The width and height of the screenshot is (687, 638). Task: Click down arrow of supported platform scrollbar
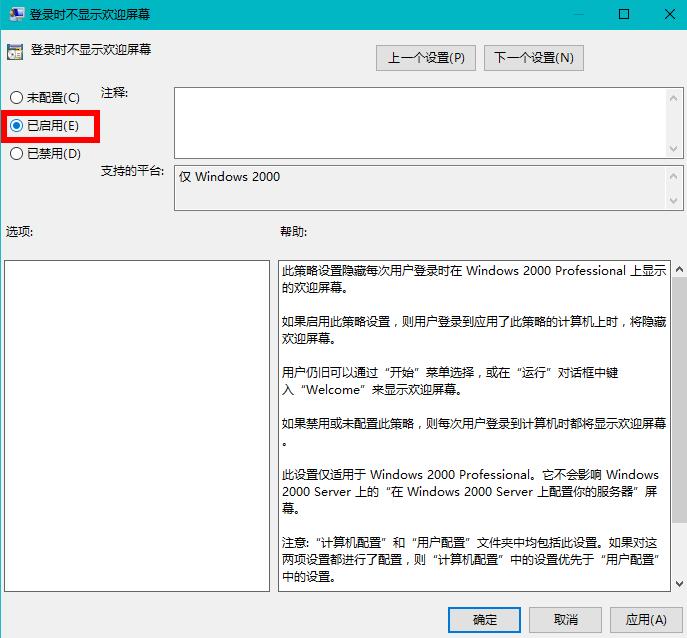[673, 200]
